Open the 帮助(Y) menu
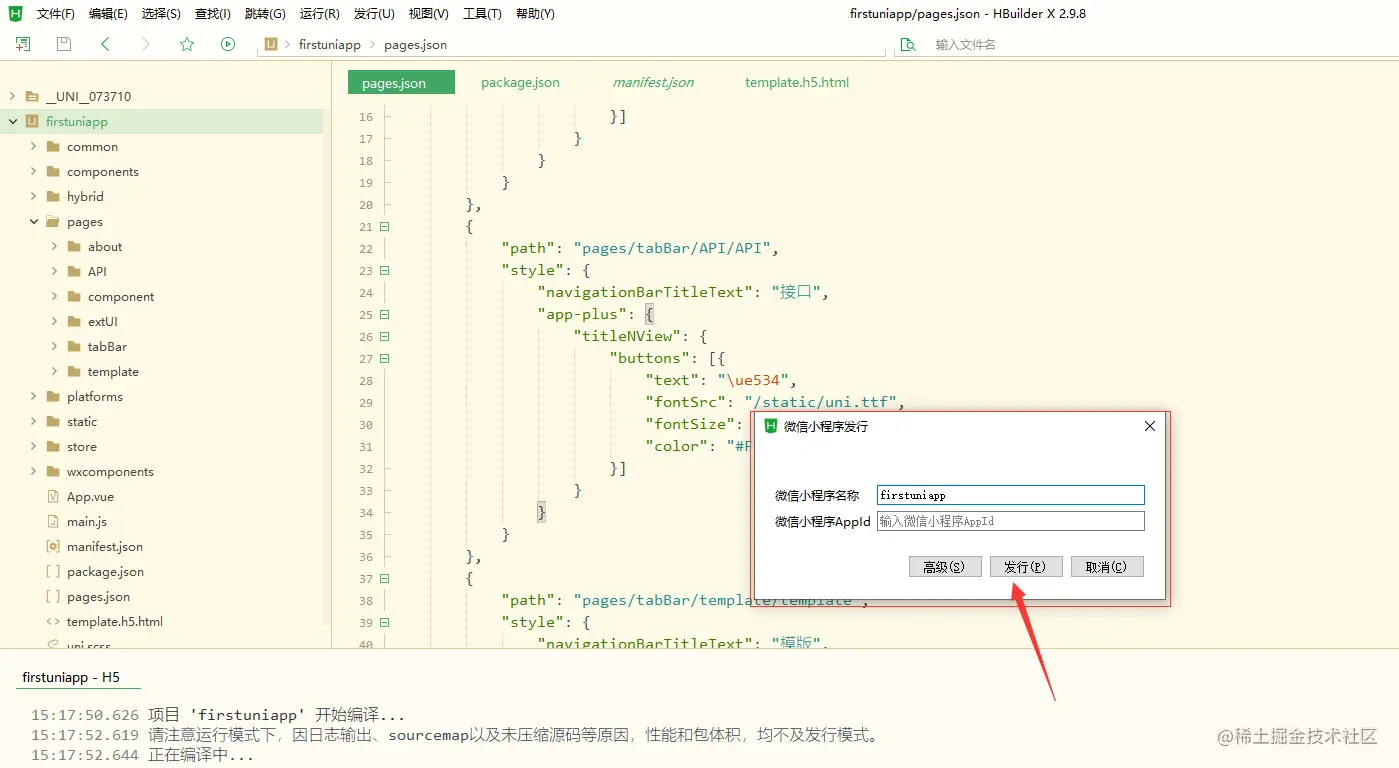The height and width of the screenshot is (768, 1399). tap(535, 14)
